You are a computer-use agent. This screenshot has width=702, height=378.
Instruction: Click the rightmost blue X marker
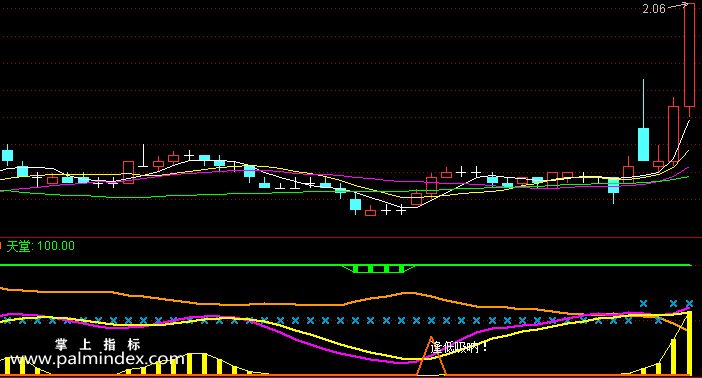[x=689, y=304]
